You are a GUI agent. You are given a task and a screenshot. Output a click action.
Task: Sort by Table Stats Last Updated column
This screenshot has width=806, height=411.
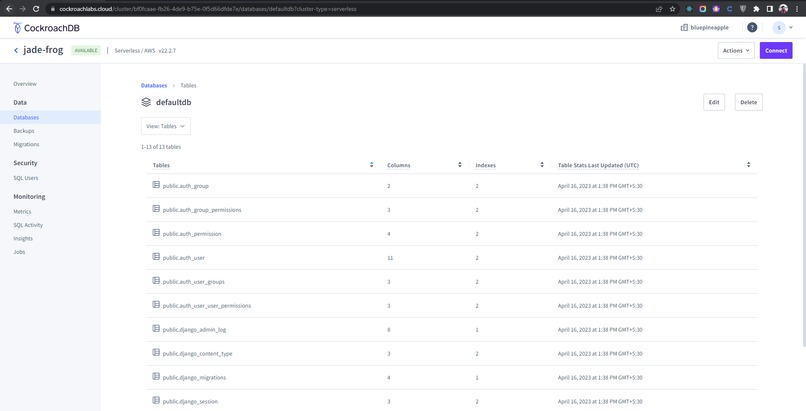click(748, 165)
